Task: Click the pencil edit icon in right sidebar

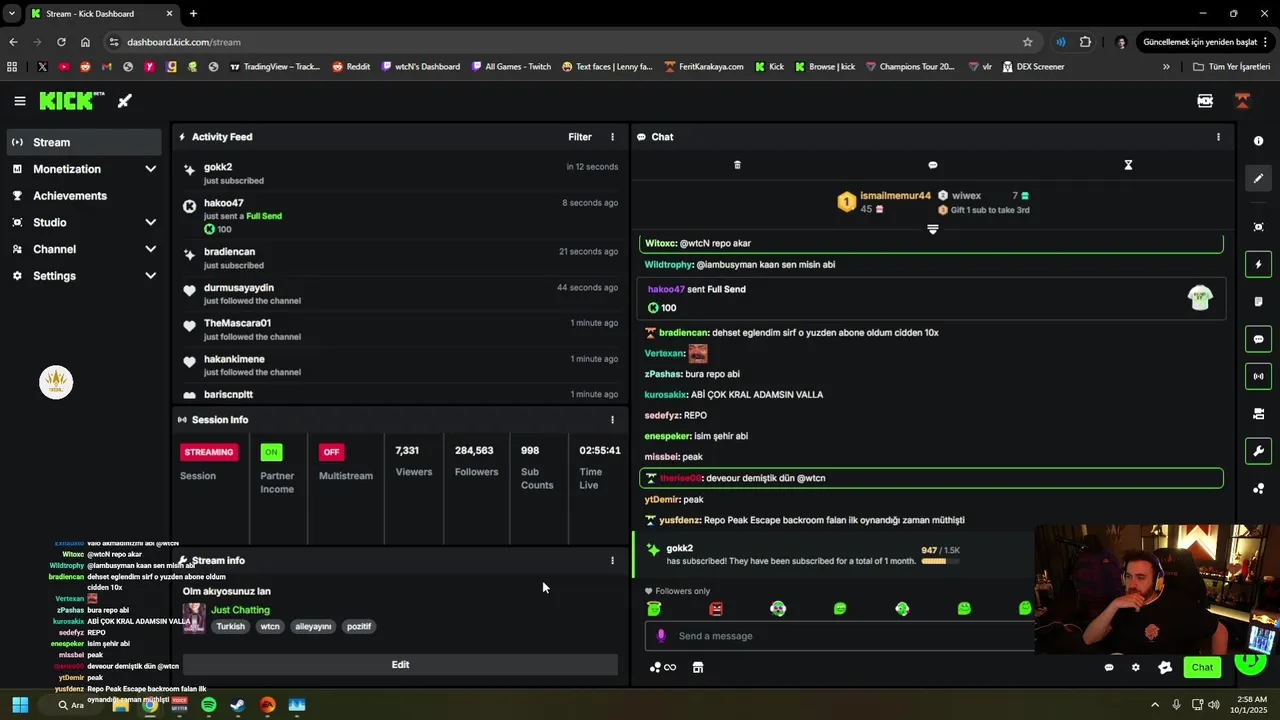Action: click(x=1258, y=178)
